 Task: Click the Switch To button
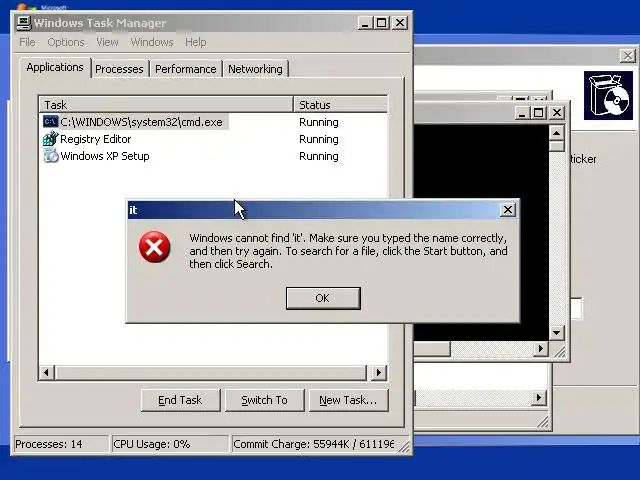264,400
